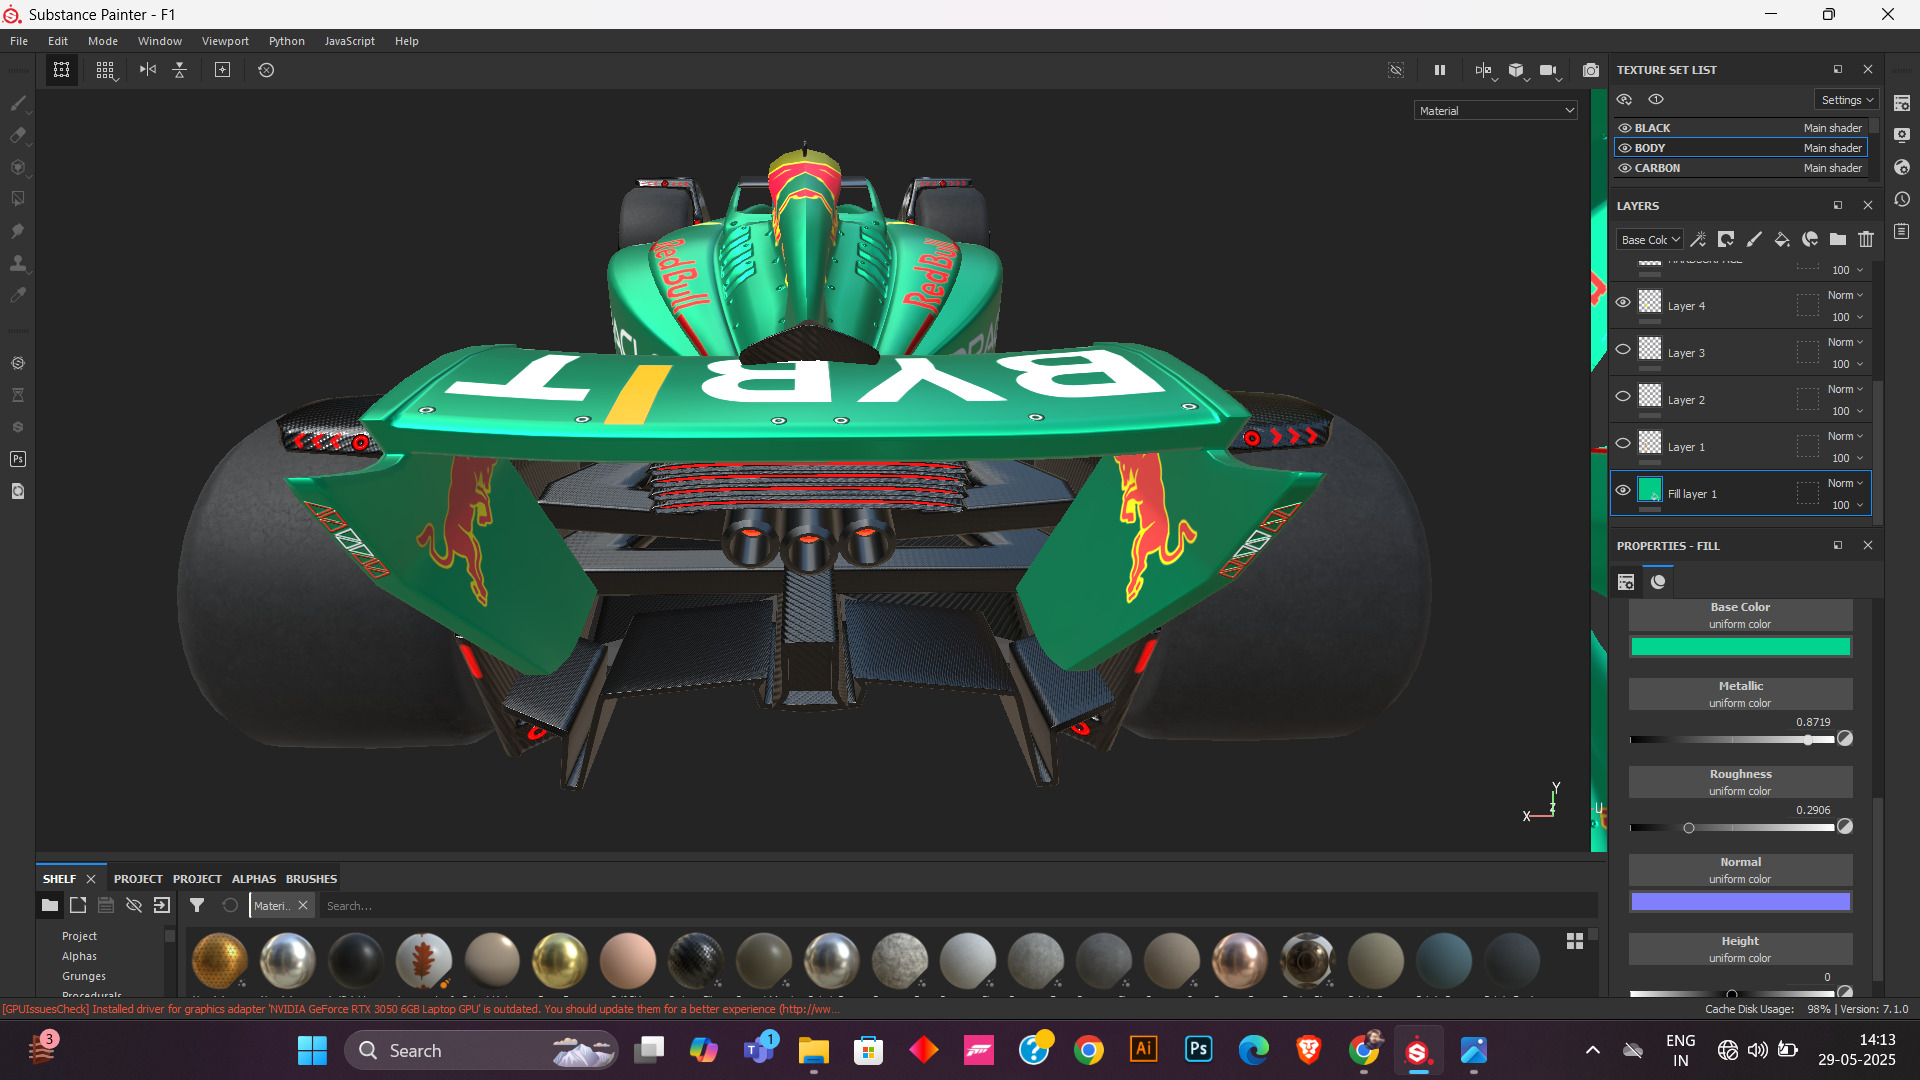Screen dimensions: 1920x1080
Task: Select the Smudge tool
Action: click(18, 231)
